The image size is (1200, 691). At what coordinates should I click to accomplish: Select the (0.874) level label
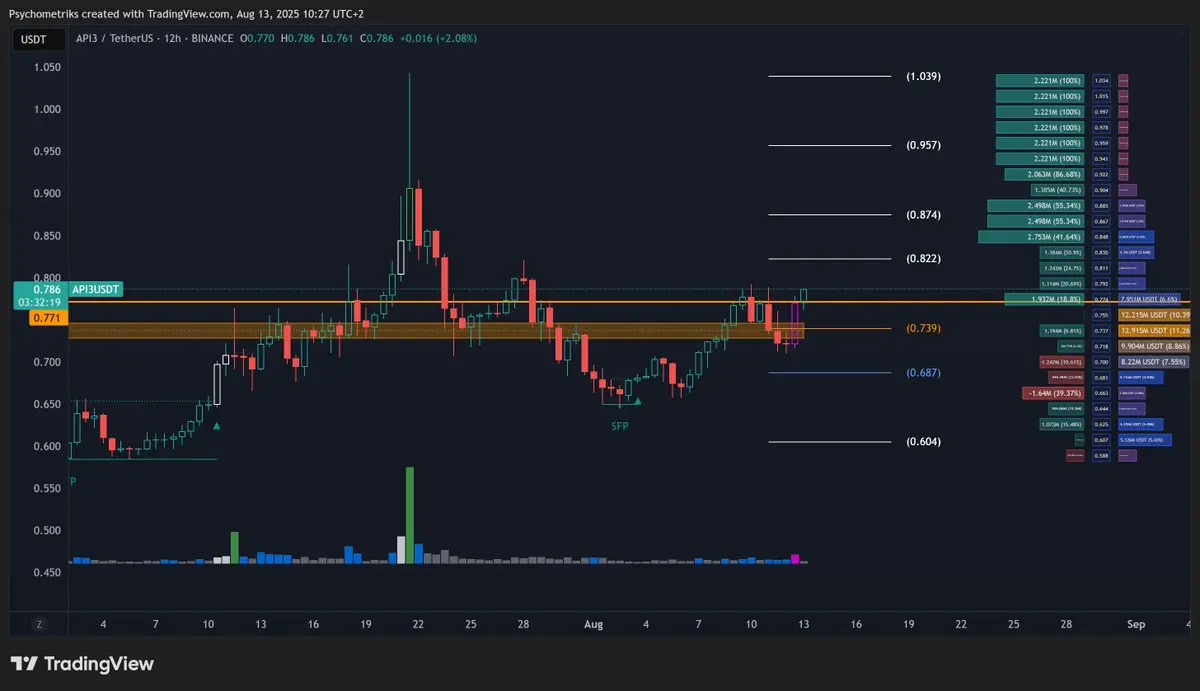pyautogui.click(x=923, y=215)
